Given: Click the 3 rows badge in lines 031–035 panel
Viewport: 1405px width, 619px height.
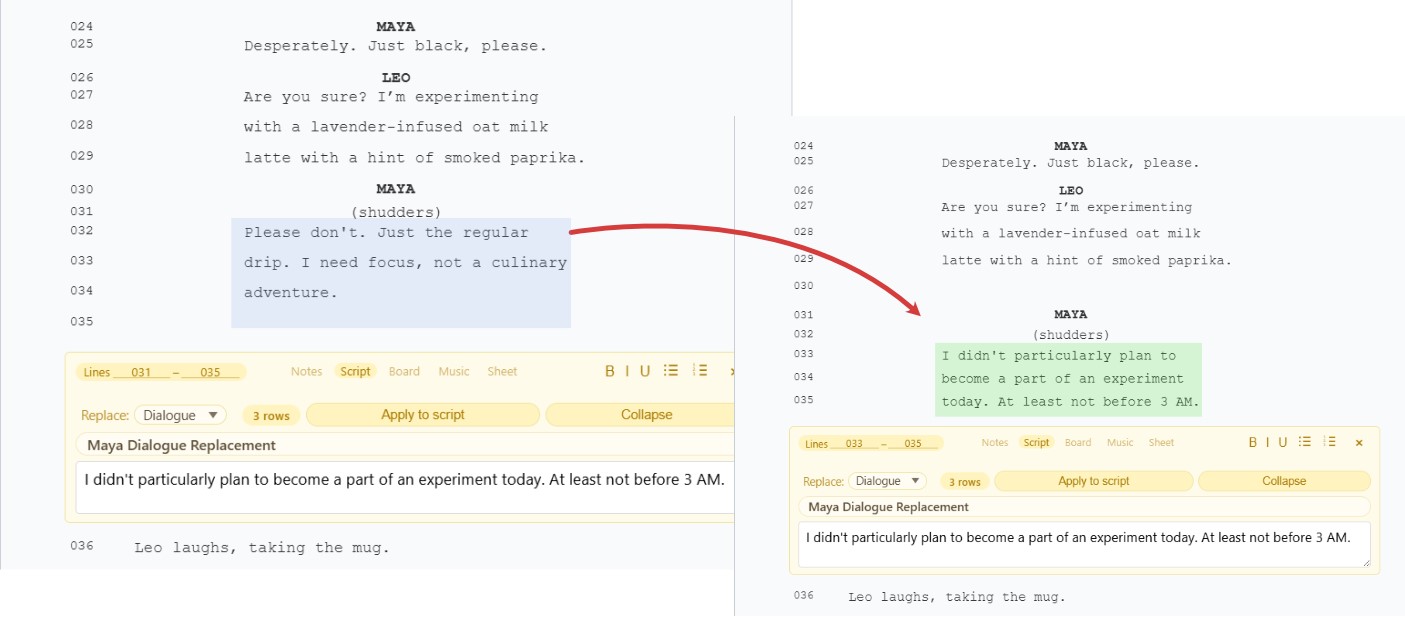Looking at the screenshot, I should (270, 416).
